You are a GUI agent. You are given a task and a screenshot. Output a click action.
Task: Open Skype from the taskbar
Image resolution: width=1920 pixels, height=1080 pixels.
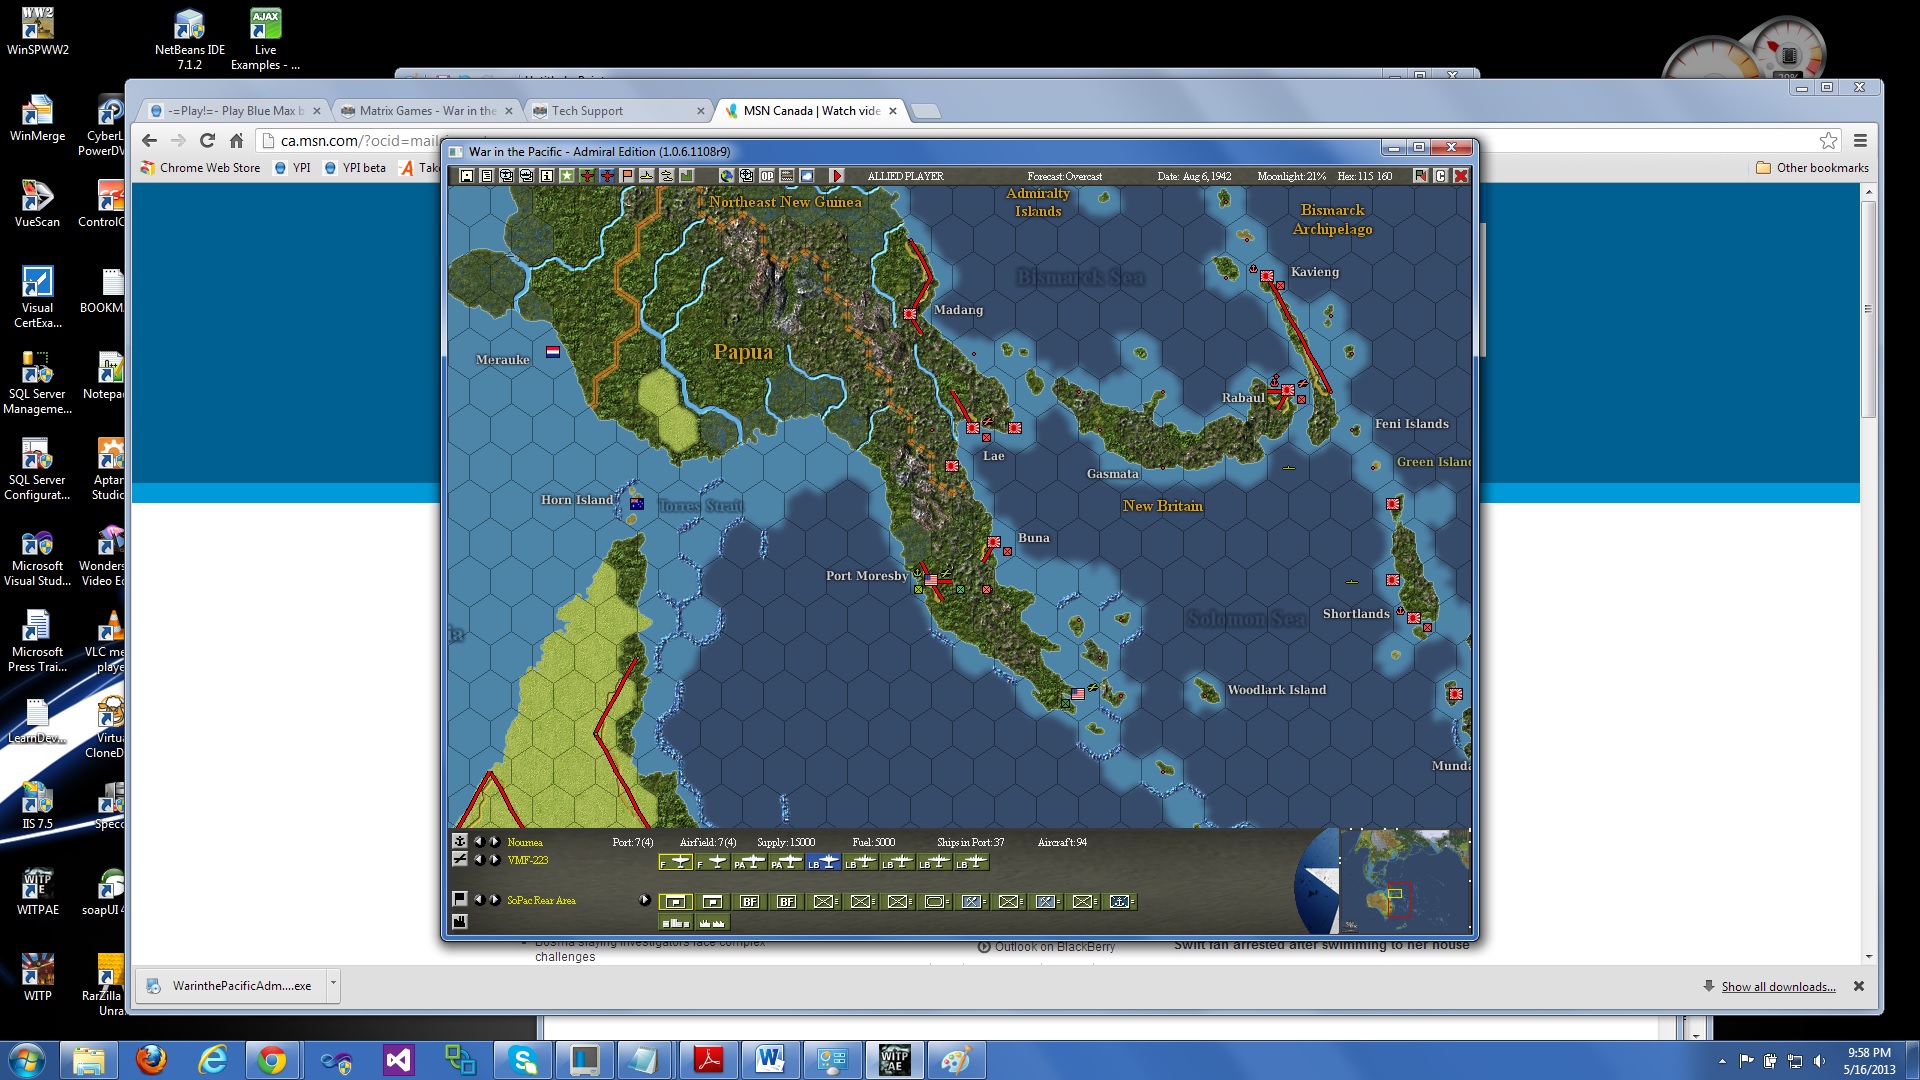click(523, 1060)
